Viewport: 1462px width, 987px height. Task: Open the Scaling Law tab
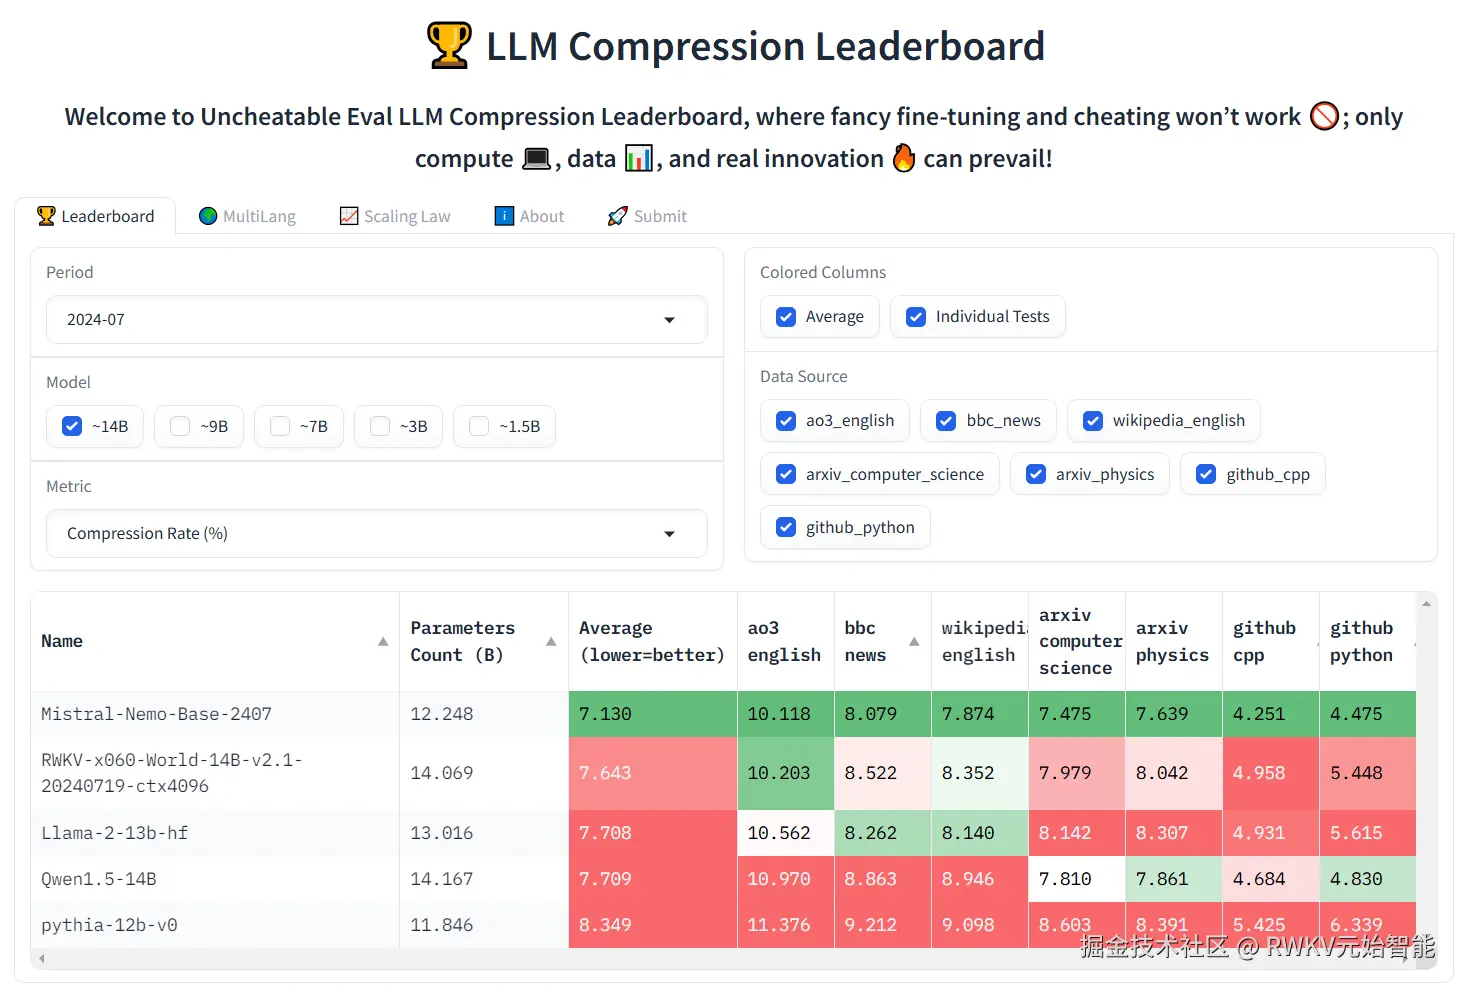coord(396,216)
